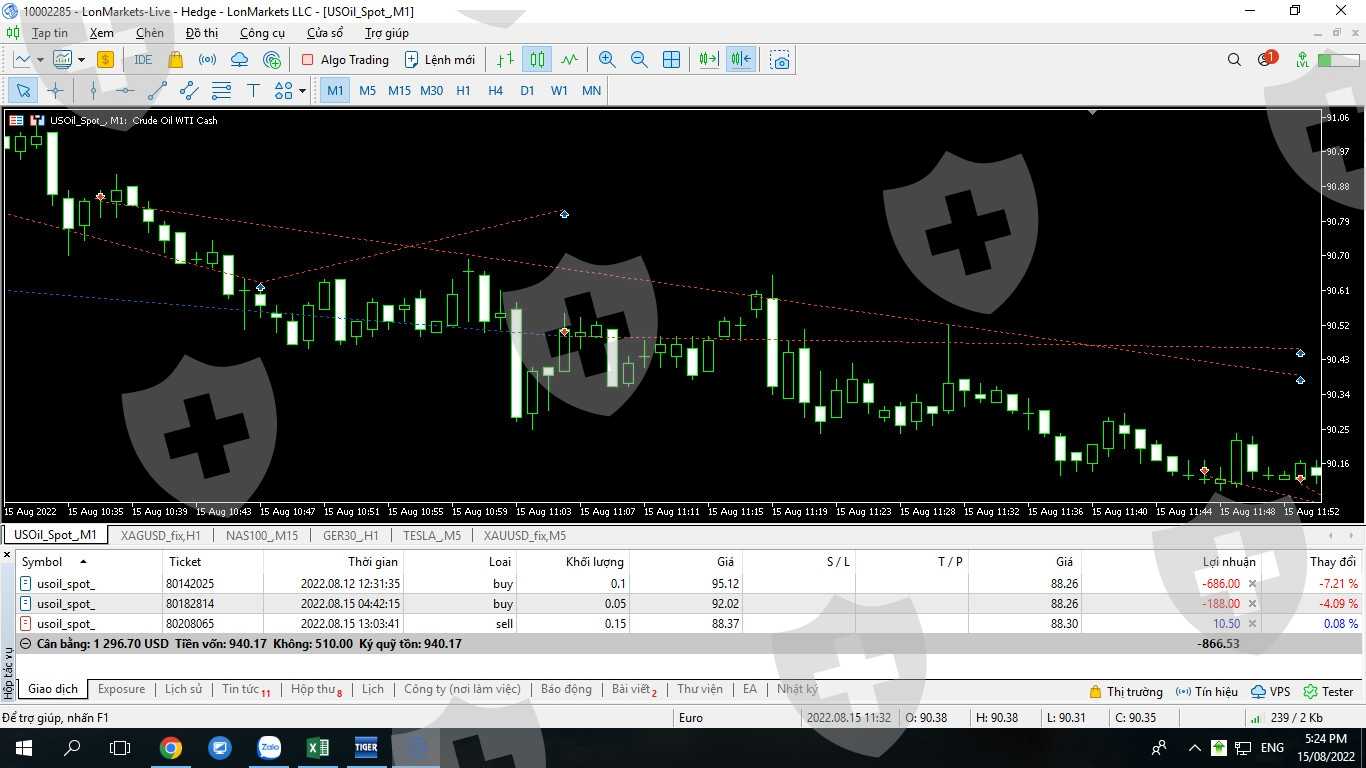
Task: Toggle Algo Trading on or off
Action: pyautogui.click(x=345, y=60)
